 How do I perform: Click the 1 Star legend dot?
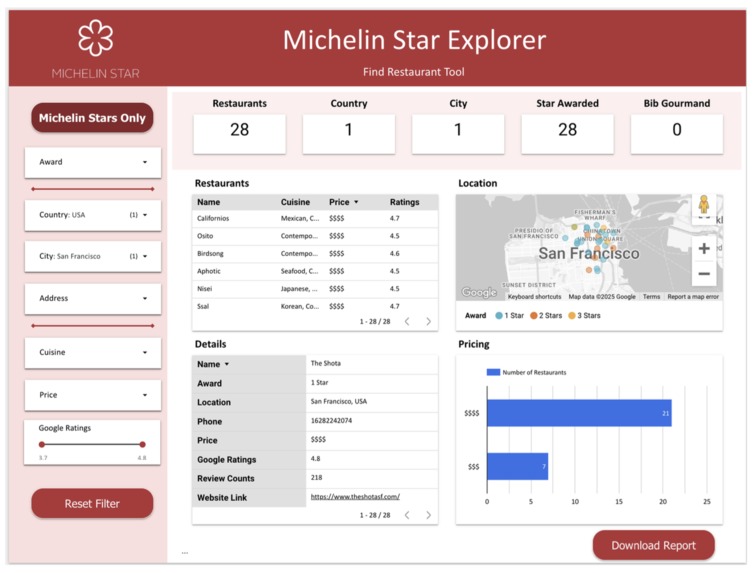499,315
